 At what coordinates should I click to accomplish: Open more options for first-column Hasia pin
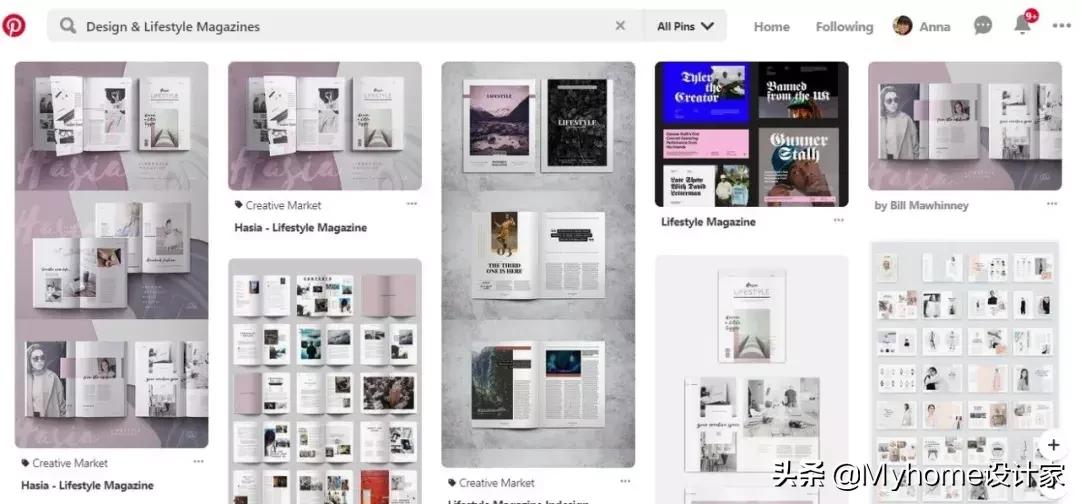click(198, 461)
